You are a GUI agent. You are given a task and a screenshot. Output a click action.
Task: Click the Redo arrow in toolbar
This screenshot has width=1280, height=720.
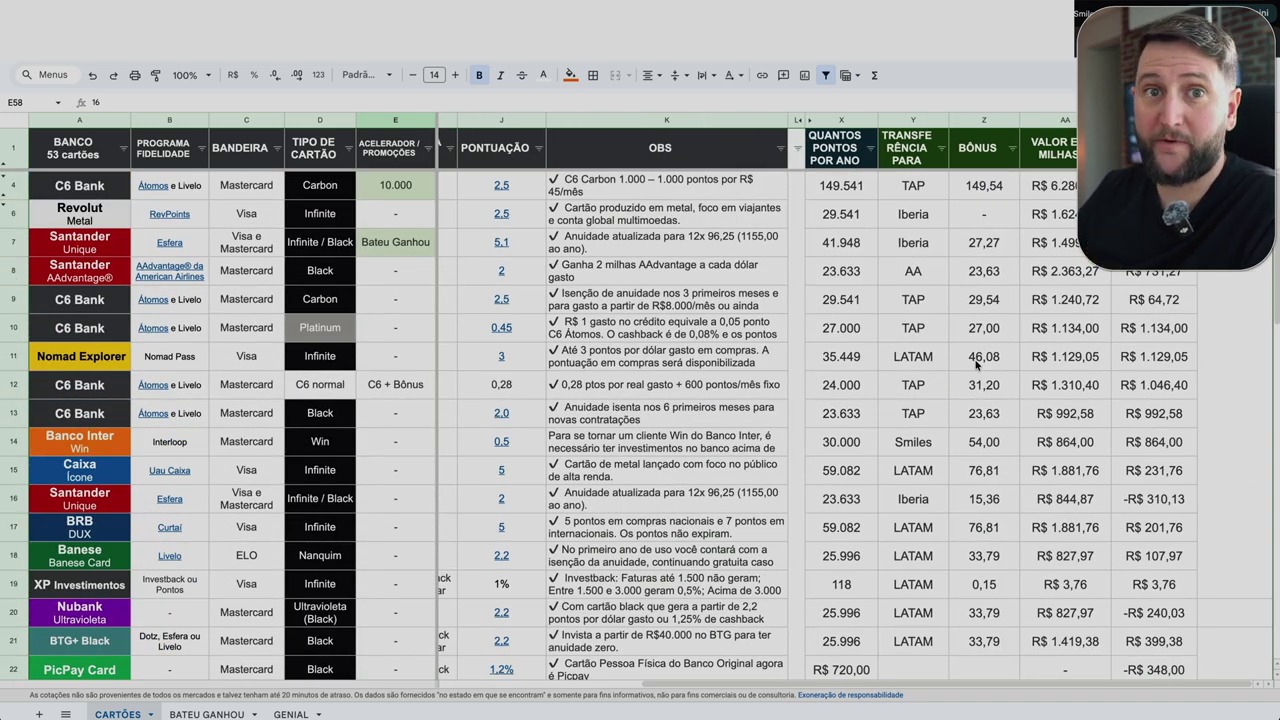coord(113,75)
